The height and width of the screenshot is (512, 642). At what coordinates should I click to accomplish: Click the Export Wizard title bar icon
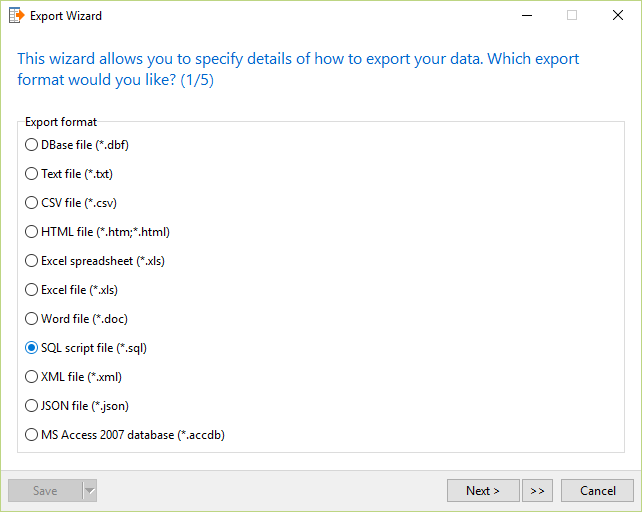click(16, 16)
